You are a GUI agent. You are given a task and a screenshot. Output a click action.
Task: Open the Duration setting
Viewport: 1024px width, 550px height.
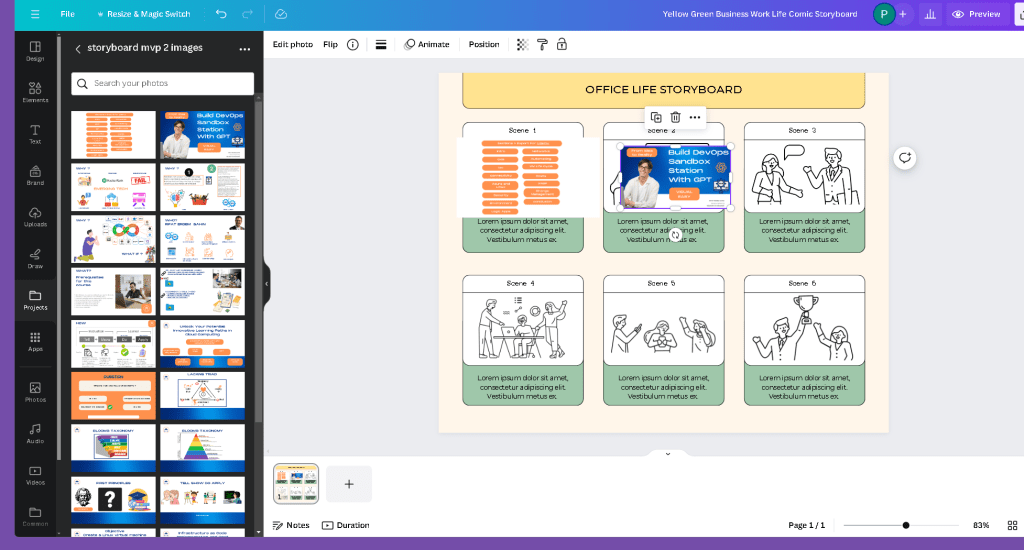coord(345,525)
